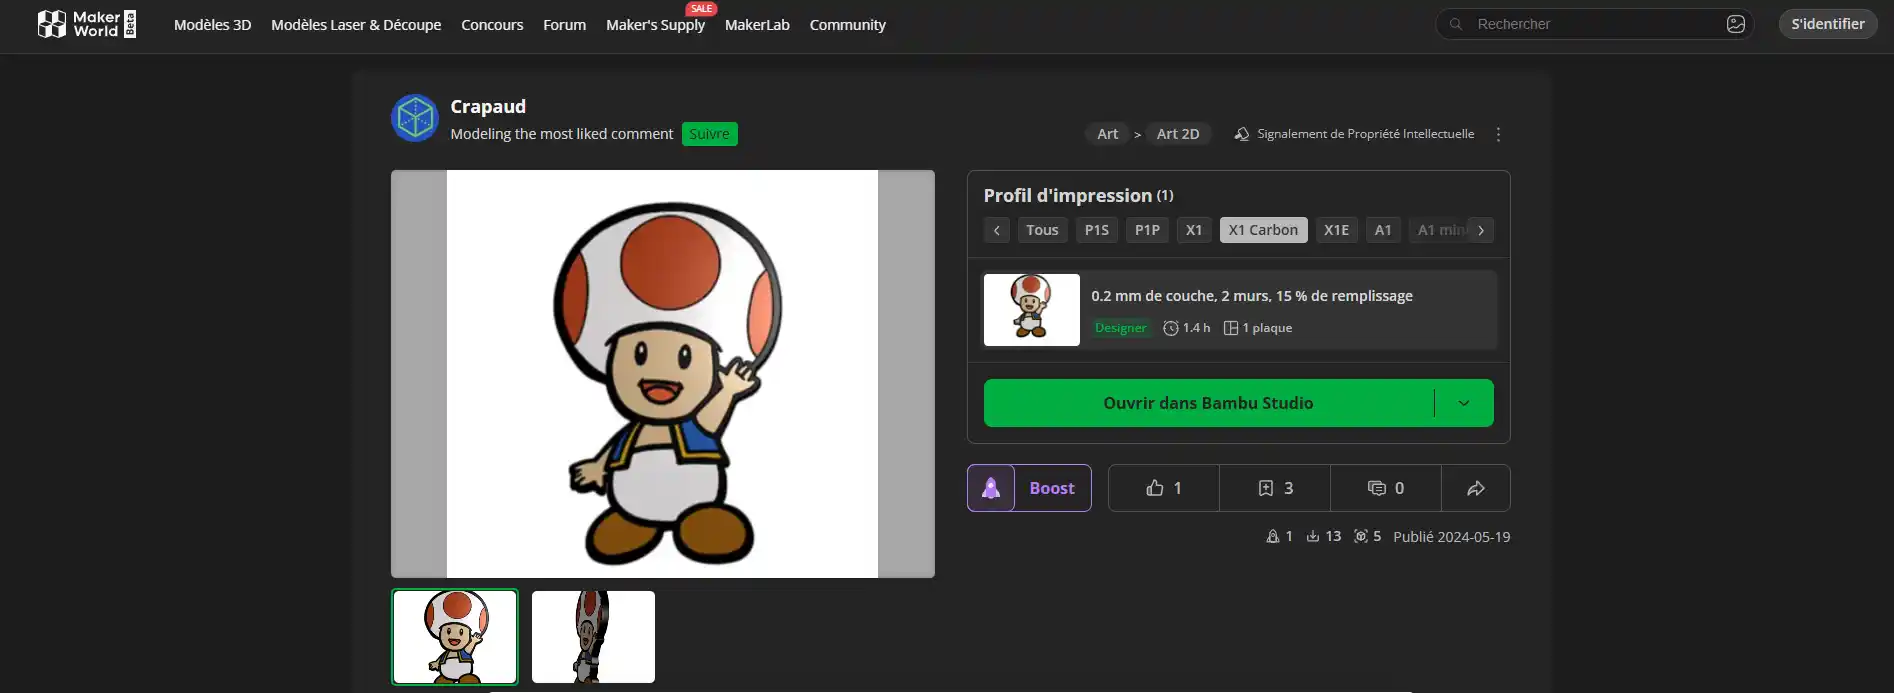Select the A1 printer filter
The width and height of the screenshot is (1894, 693).
(1383, 230)
